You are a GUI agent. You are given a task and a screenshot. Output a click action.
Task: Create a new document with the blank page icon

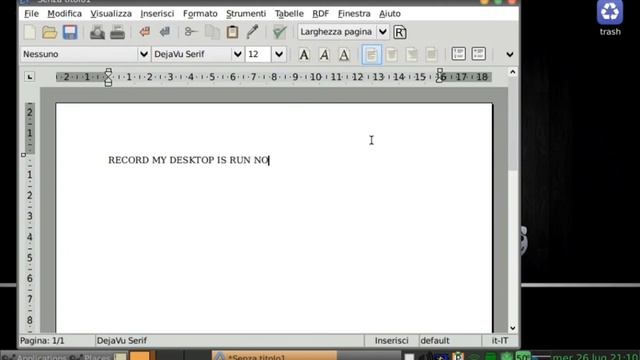30,32
